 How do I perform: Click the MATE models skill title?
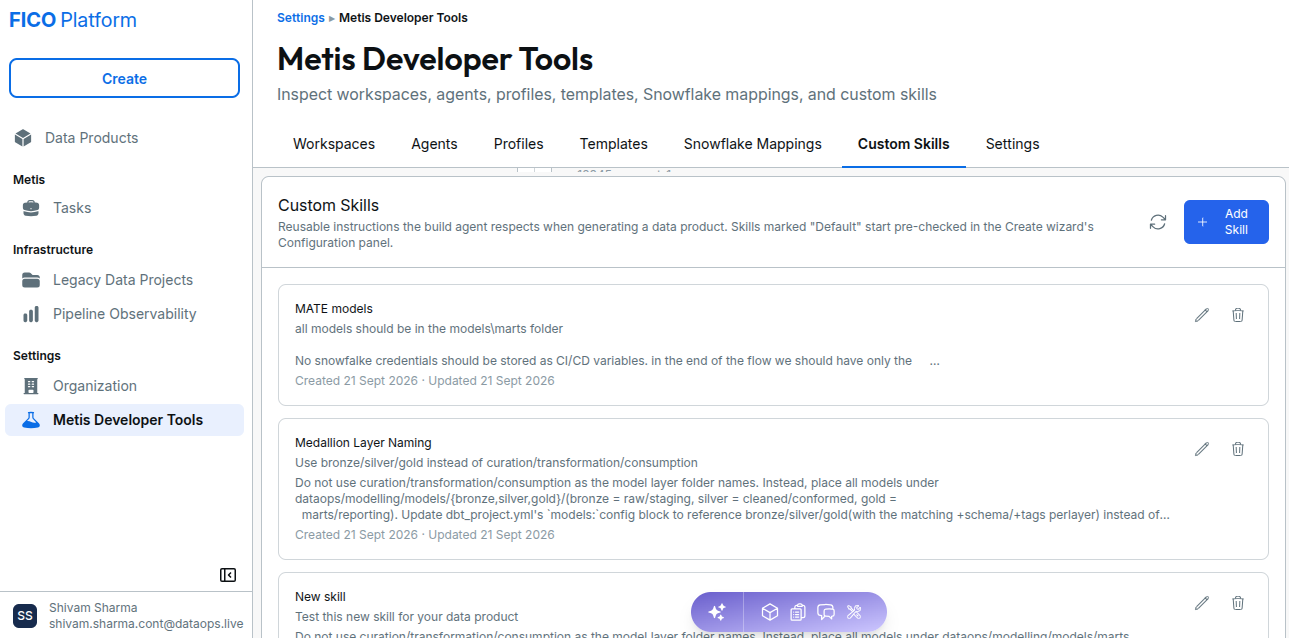click(334, 309)
